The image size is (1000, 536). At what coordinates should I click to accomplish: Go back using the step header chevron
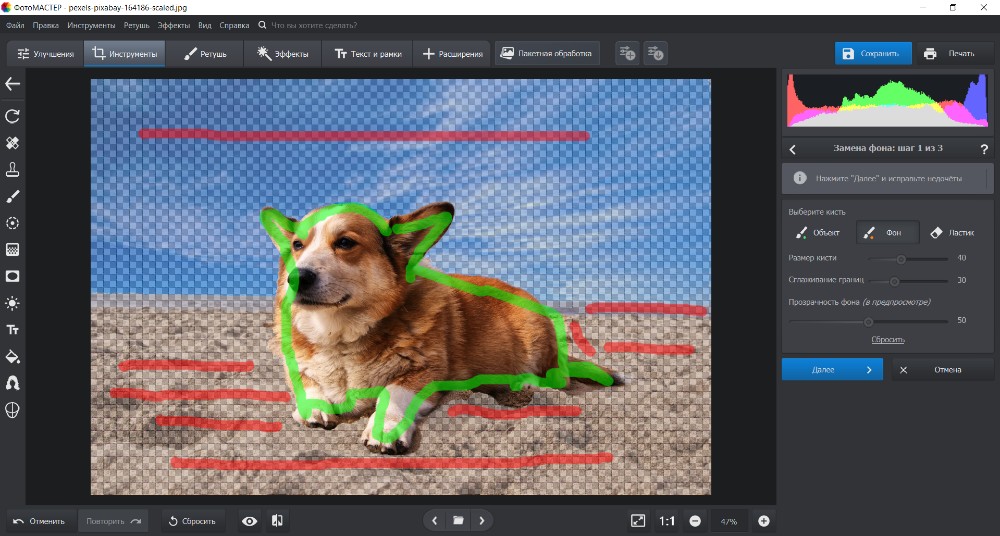[792, 149]
